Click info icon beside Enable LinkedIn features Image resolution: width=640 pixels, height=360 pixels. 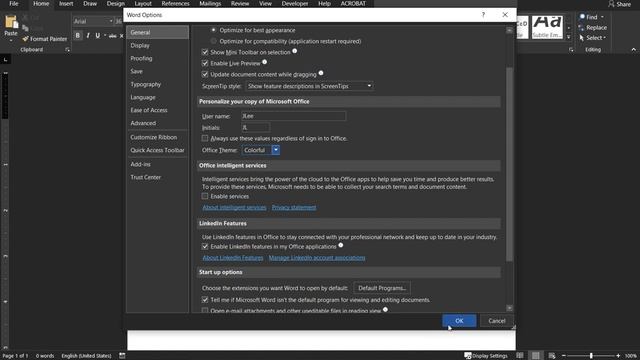(341, 245)
